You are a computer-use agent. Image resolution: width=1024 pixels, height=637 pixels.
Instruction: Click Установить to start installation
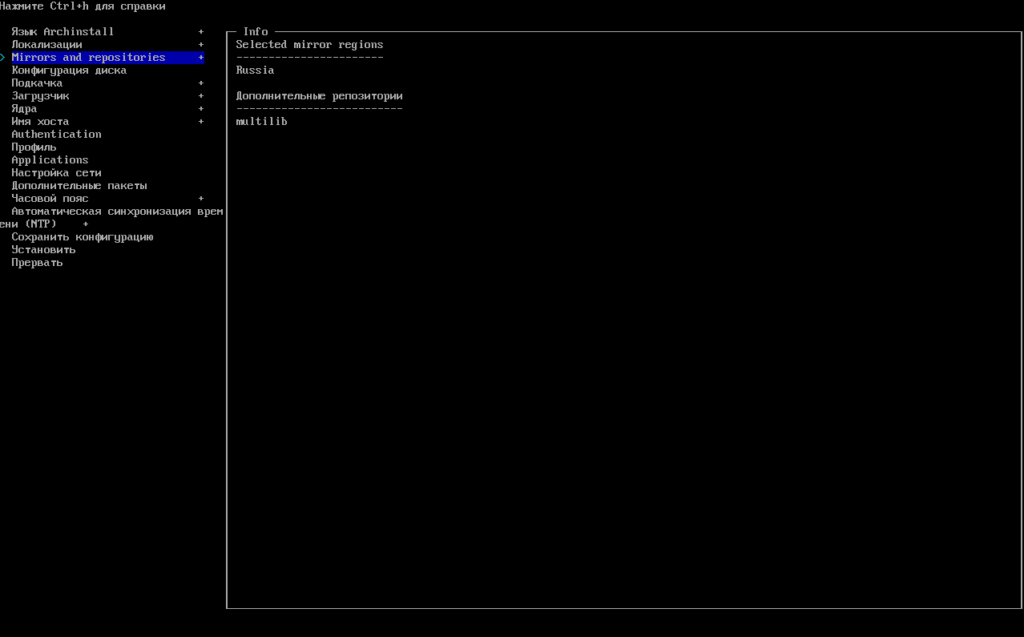coord(43,250)
